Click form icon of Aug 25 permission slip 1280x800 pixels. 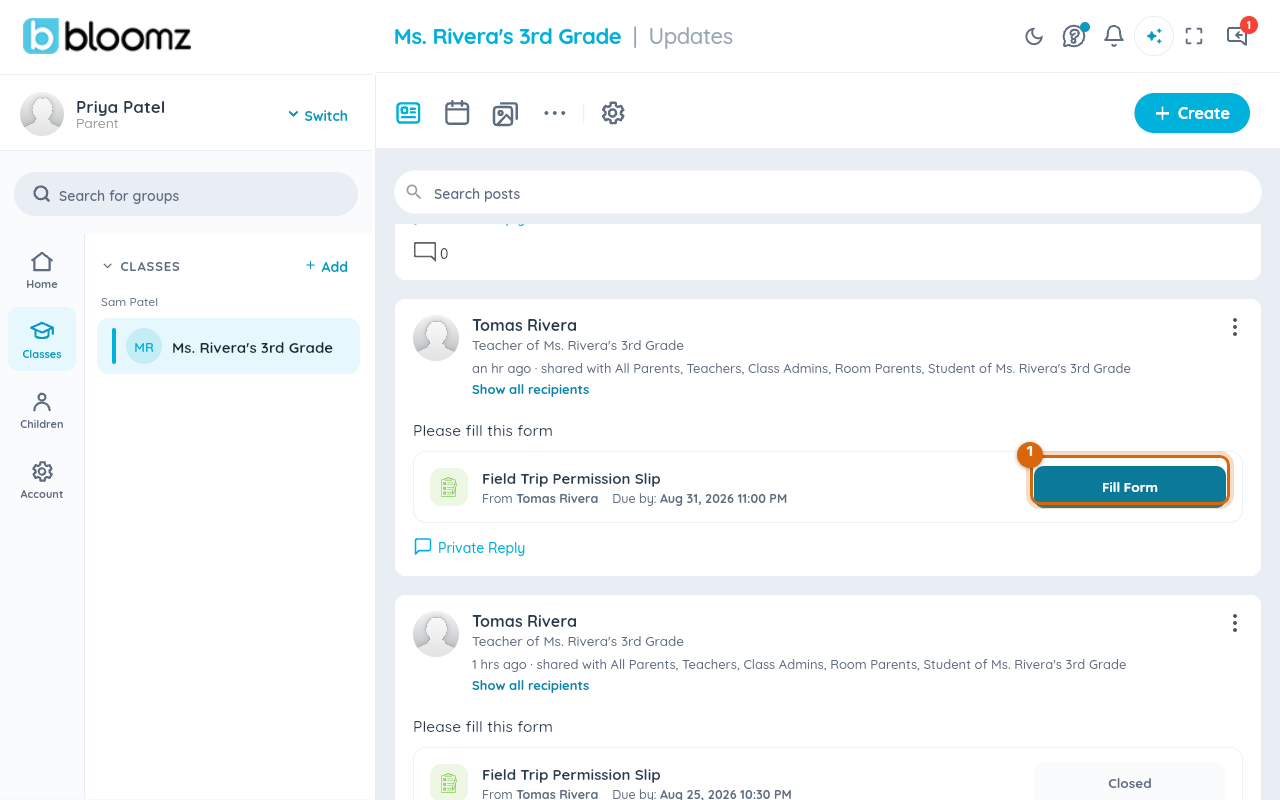click(449, 781)
